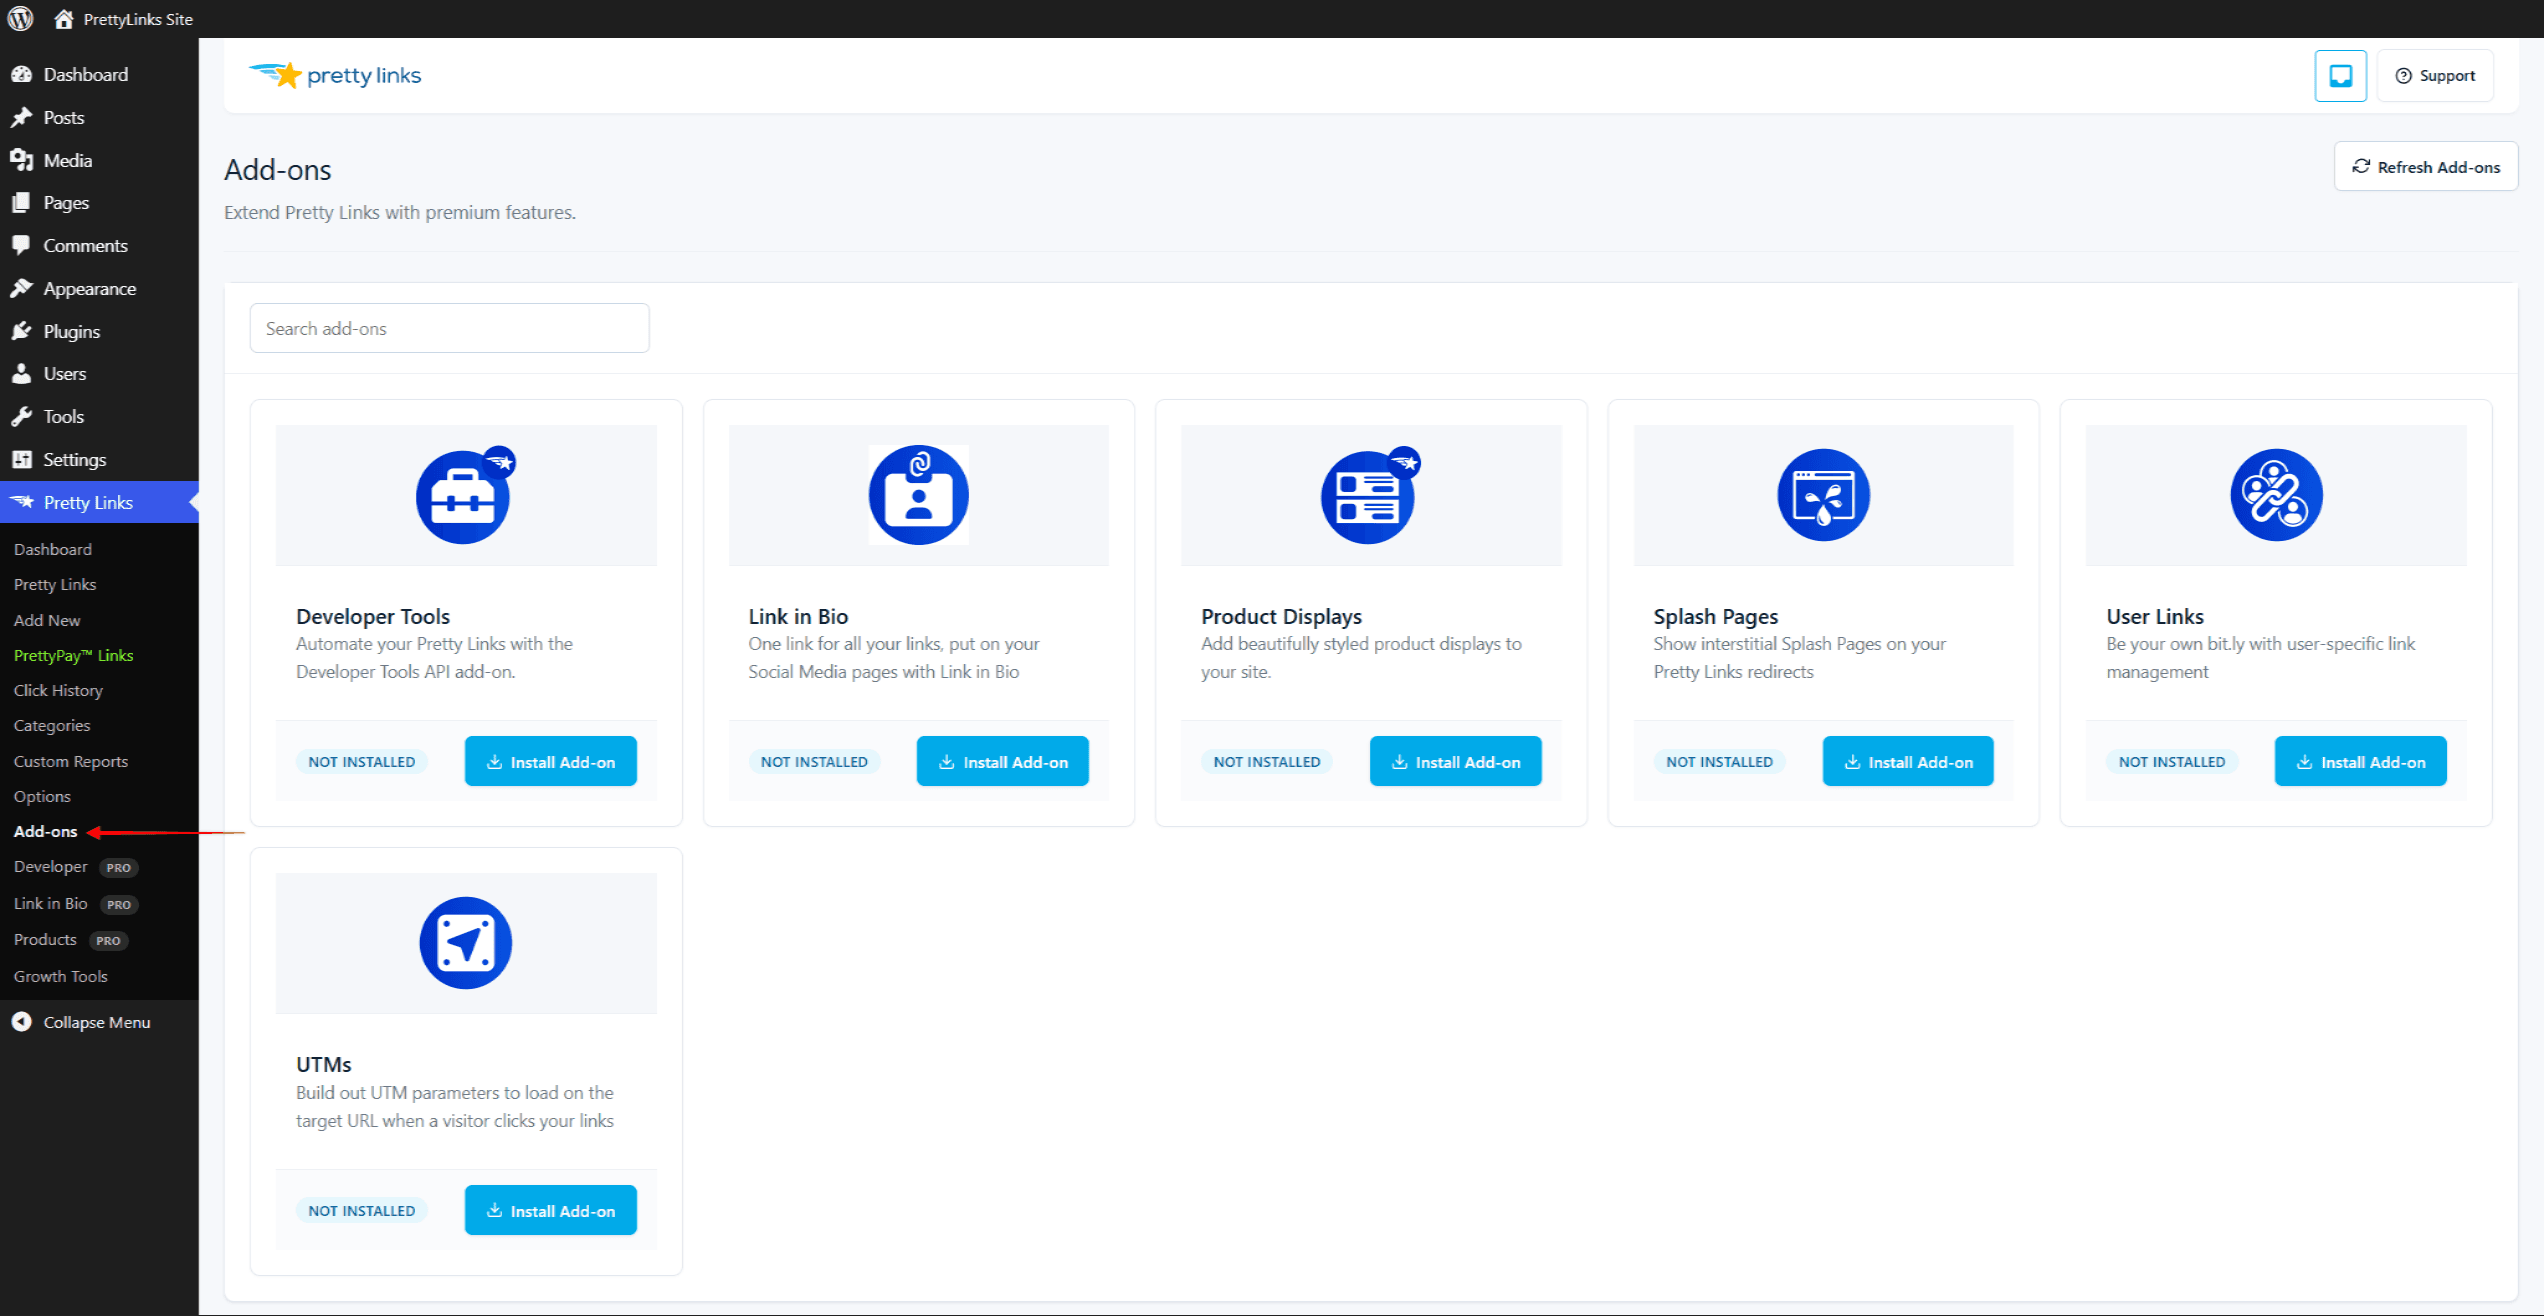Viewport: 2544px width, 1316px height.
Task: Click the Comments bubble icon
Action: [22, 245]
